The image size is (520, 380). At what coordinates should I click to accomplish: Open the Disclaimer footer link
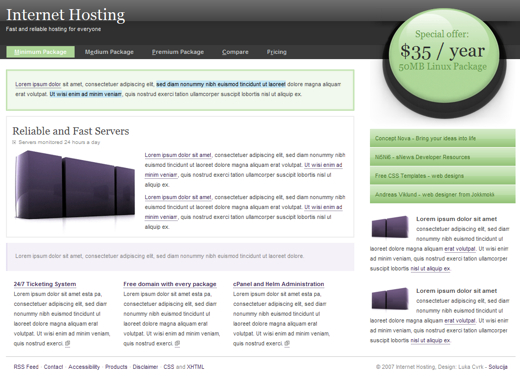pos(145,367)
